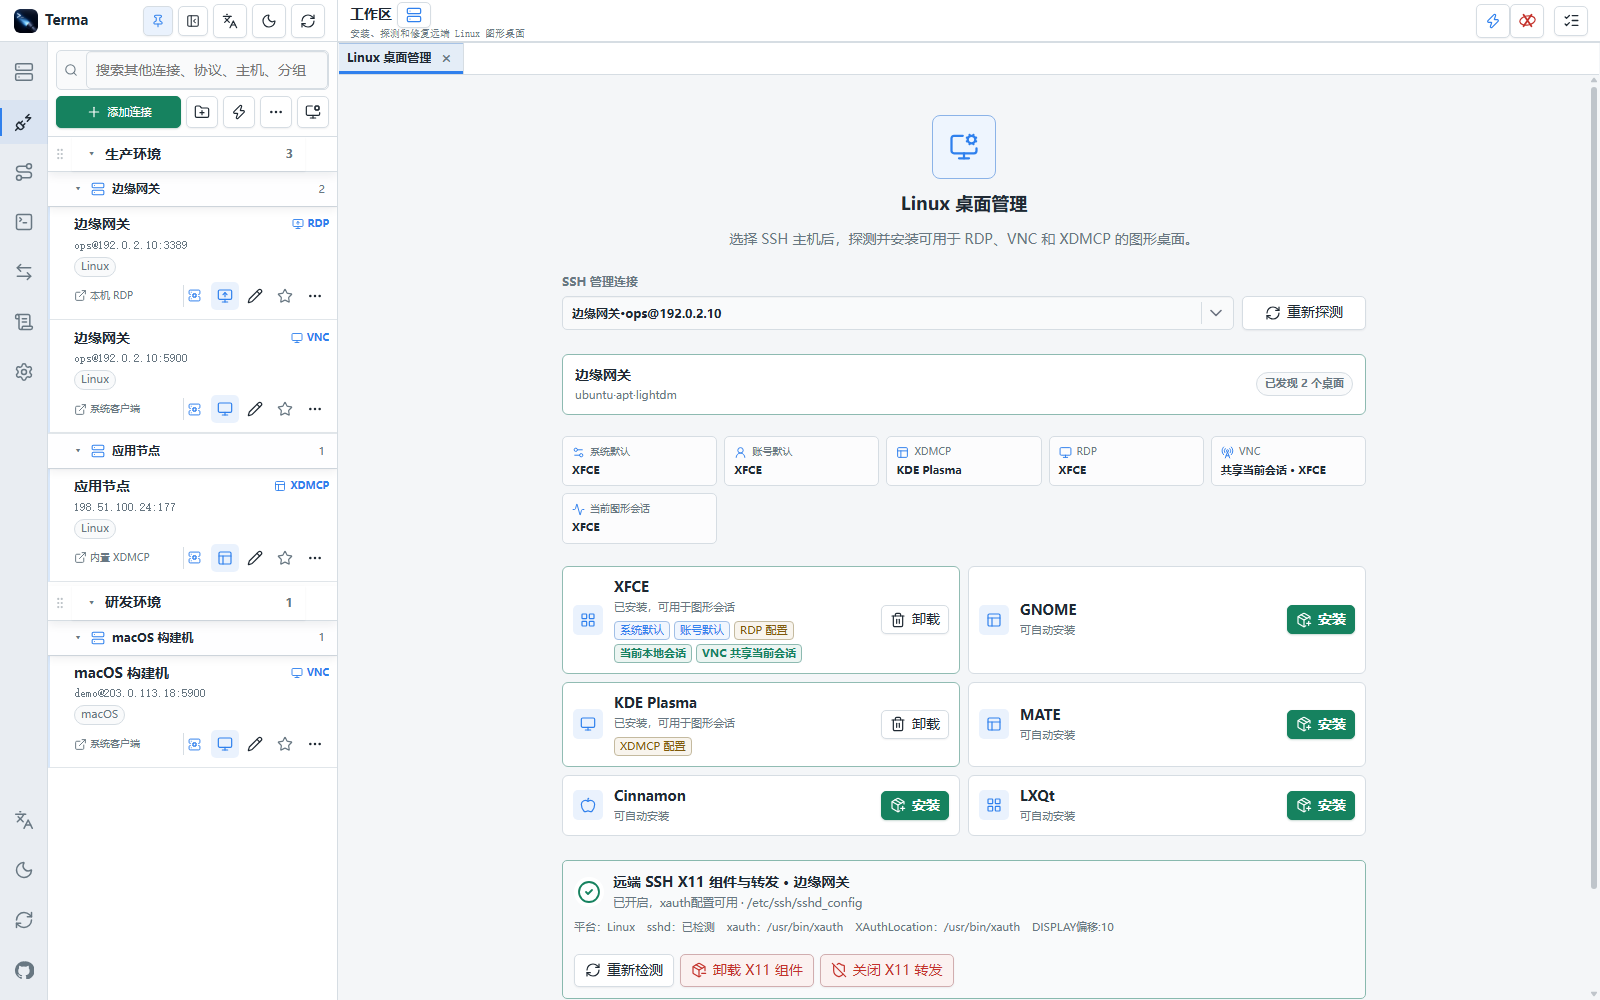This screenshot has height=1000, width=1600.
Task: Close the Linux 桌面管理 tab
Action: [447, 58]
